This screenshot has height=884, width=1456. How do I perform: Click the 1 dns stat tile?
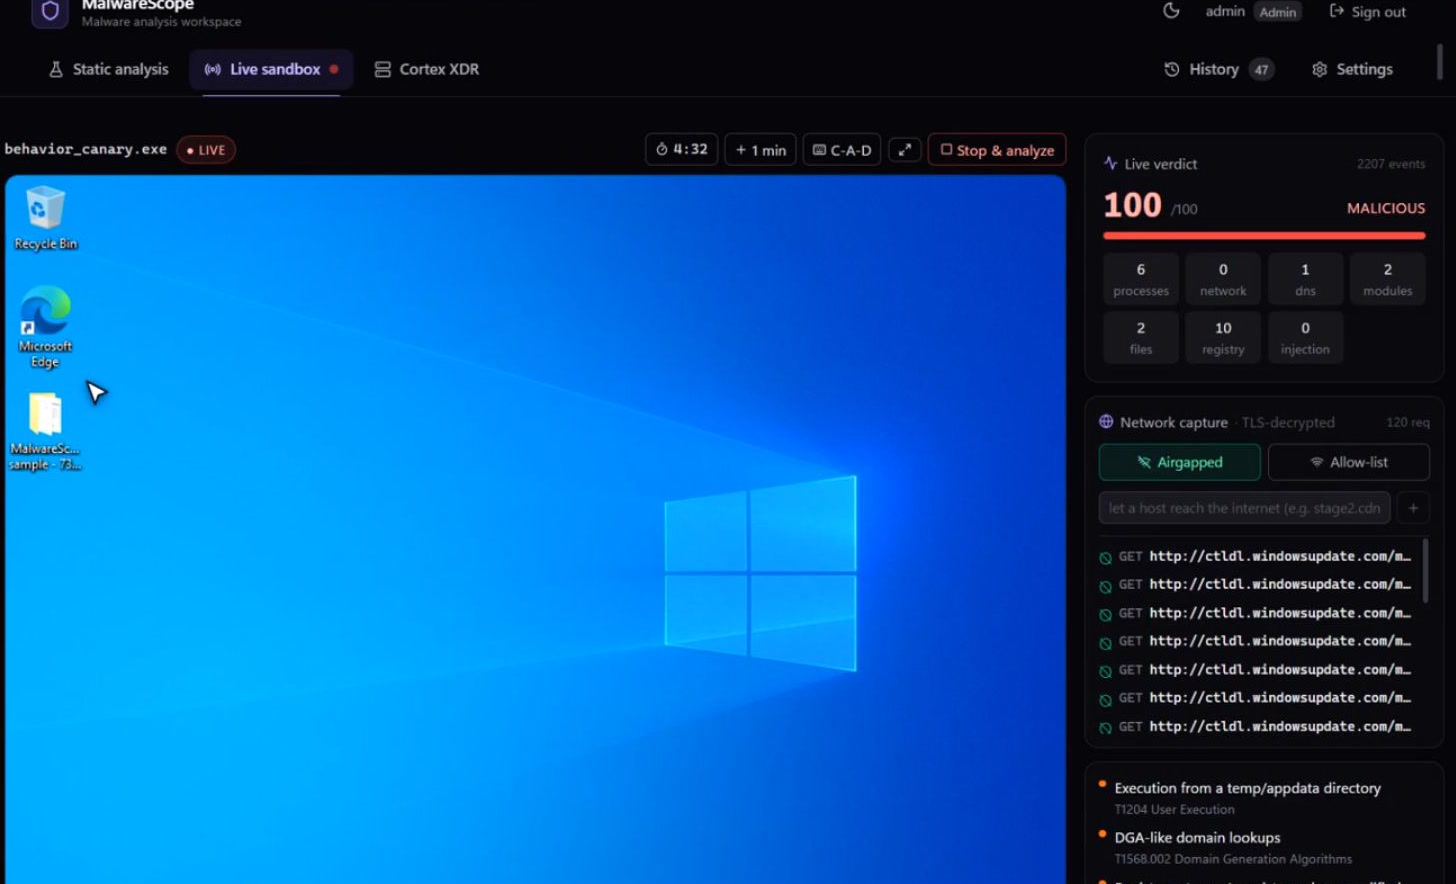[1305, 279]
